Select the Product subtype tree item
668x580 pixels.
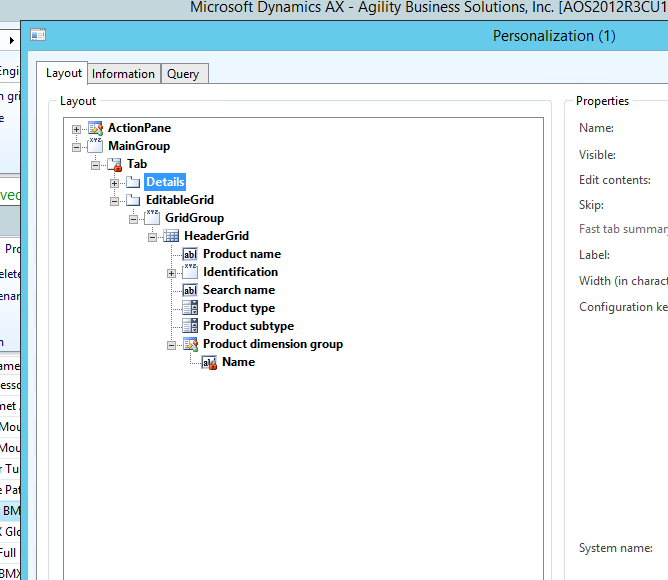248,326
